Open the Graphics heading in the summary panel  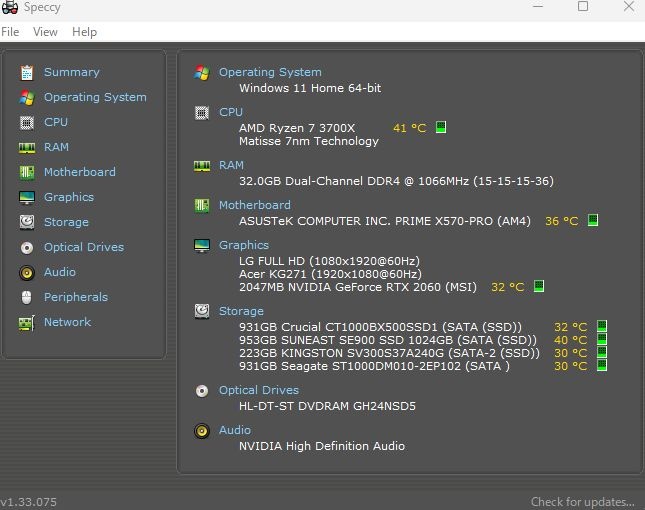click(x=244, y=245)
